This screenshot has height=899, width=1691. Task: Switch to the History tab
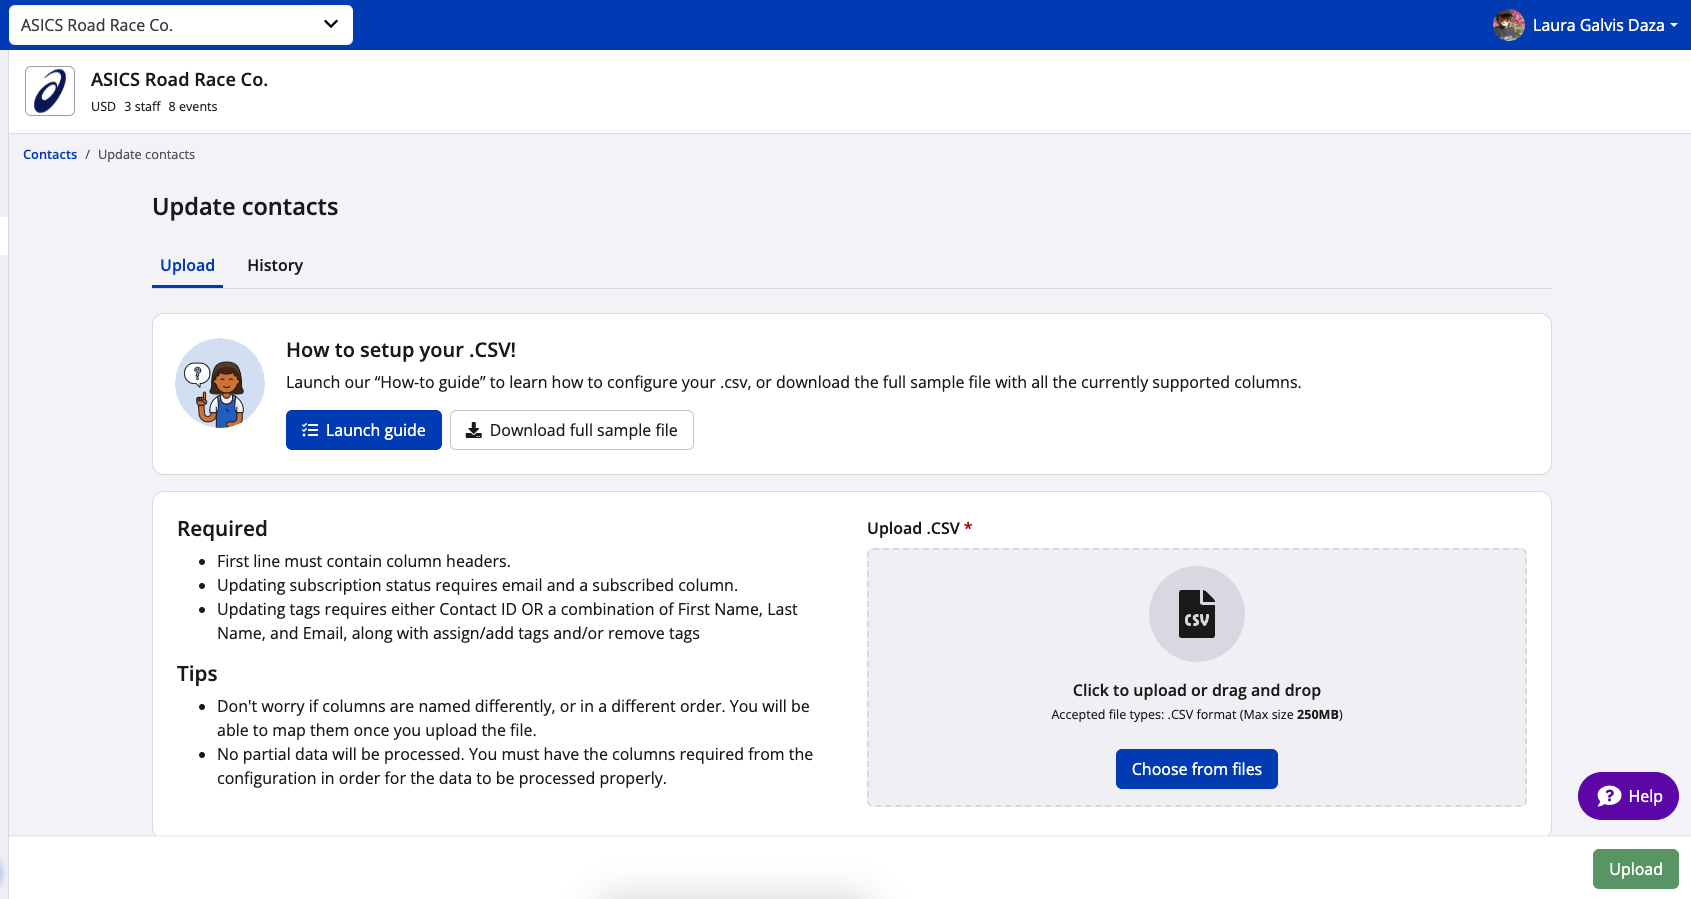point(275,265)
